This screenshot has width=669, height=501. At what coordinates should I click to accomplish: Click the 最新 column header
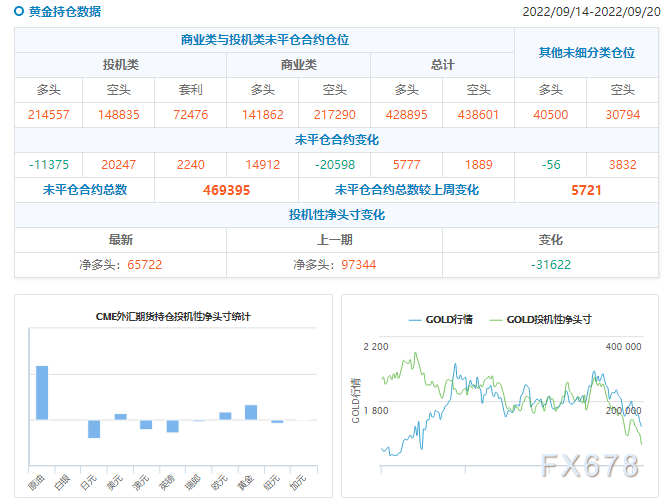coord(120,240)
